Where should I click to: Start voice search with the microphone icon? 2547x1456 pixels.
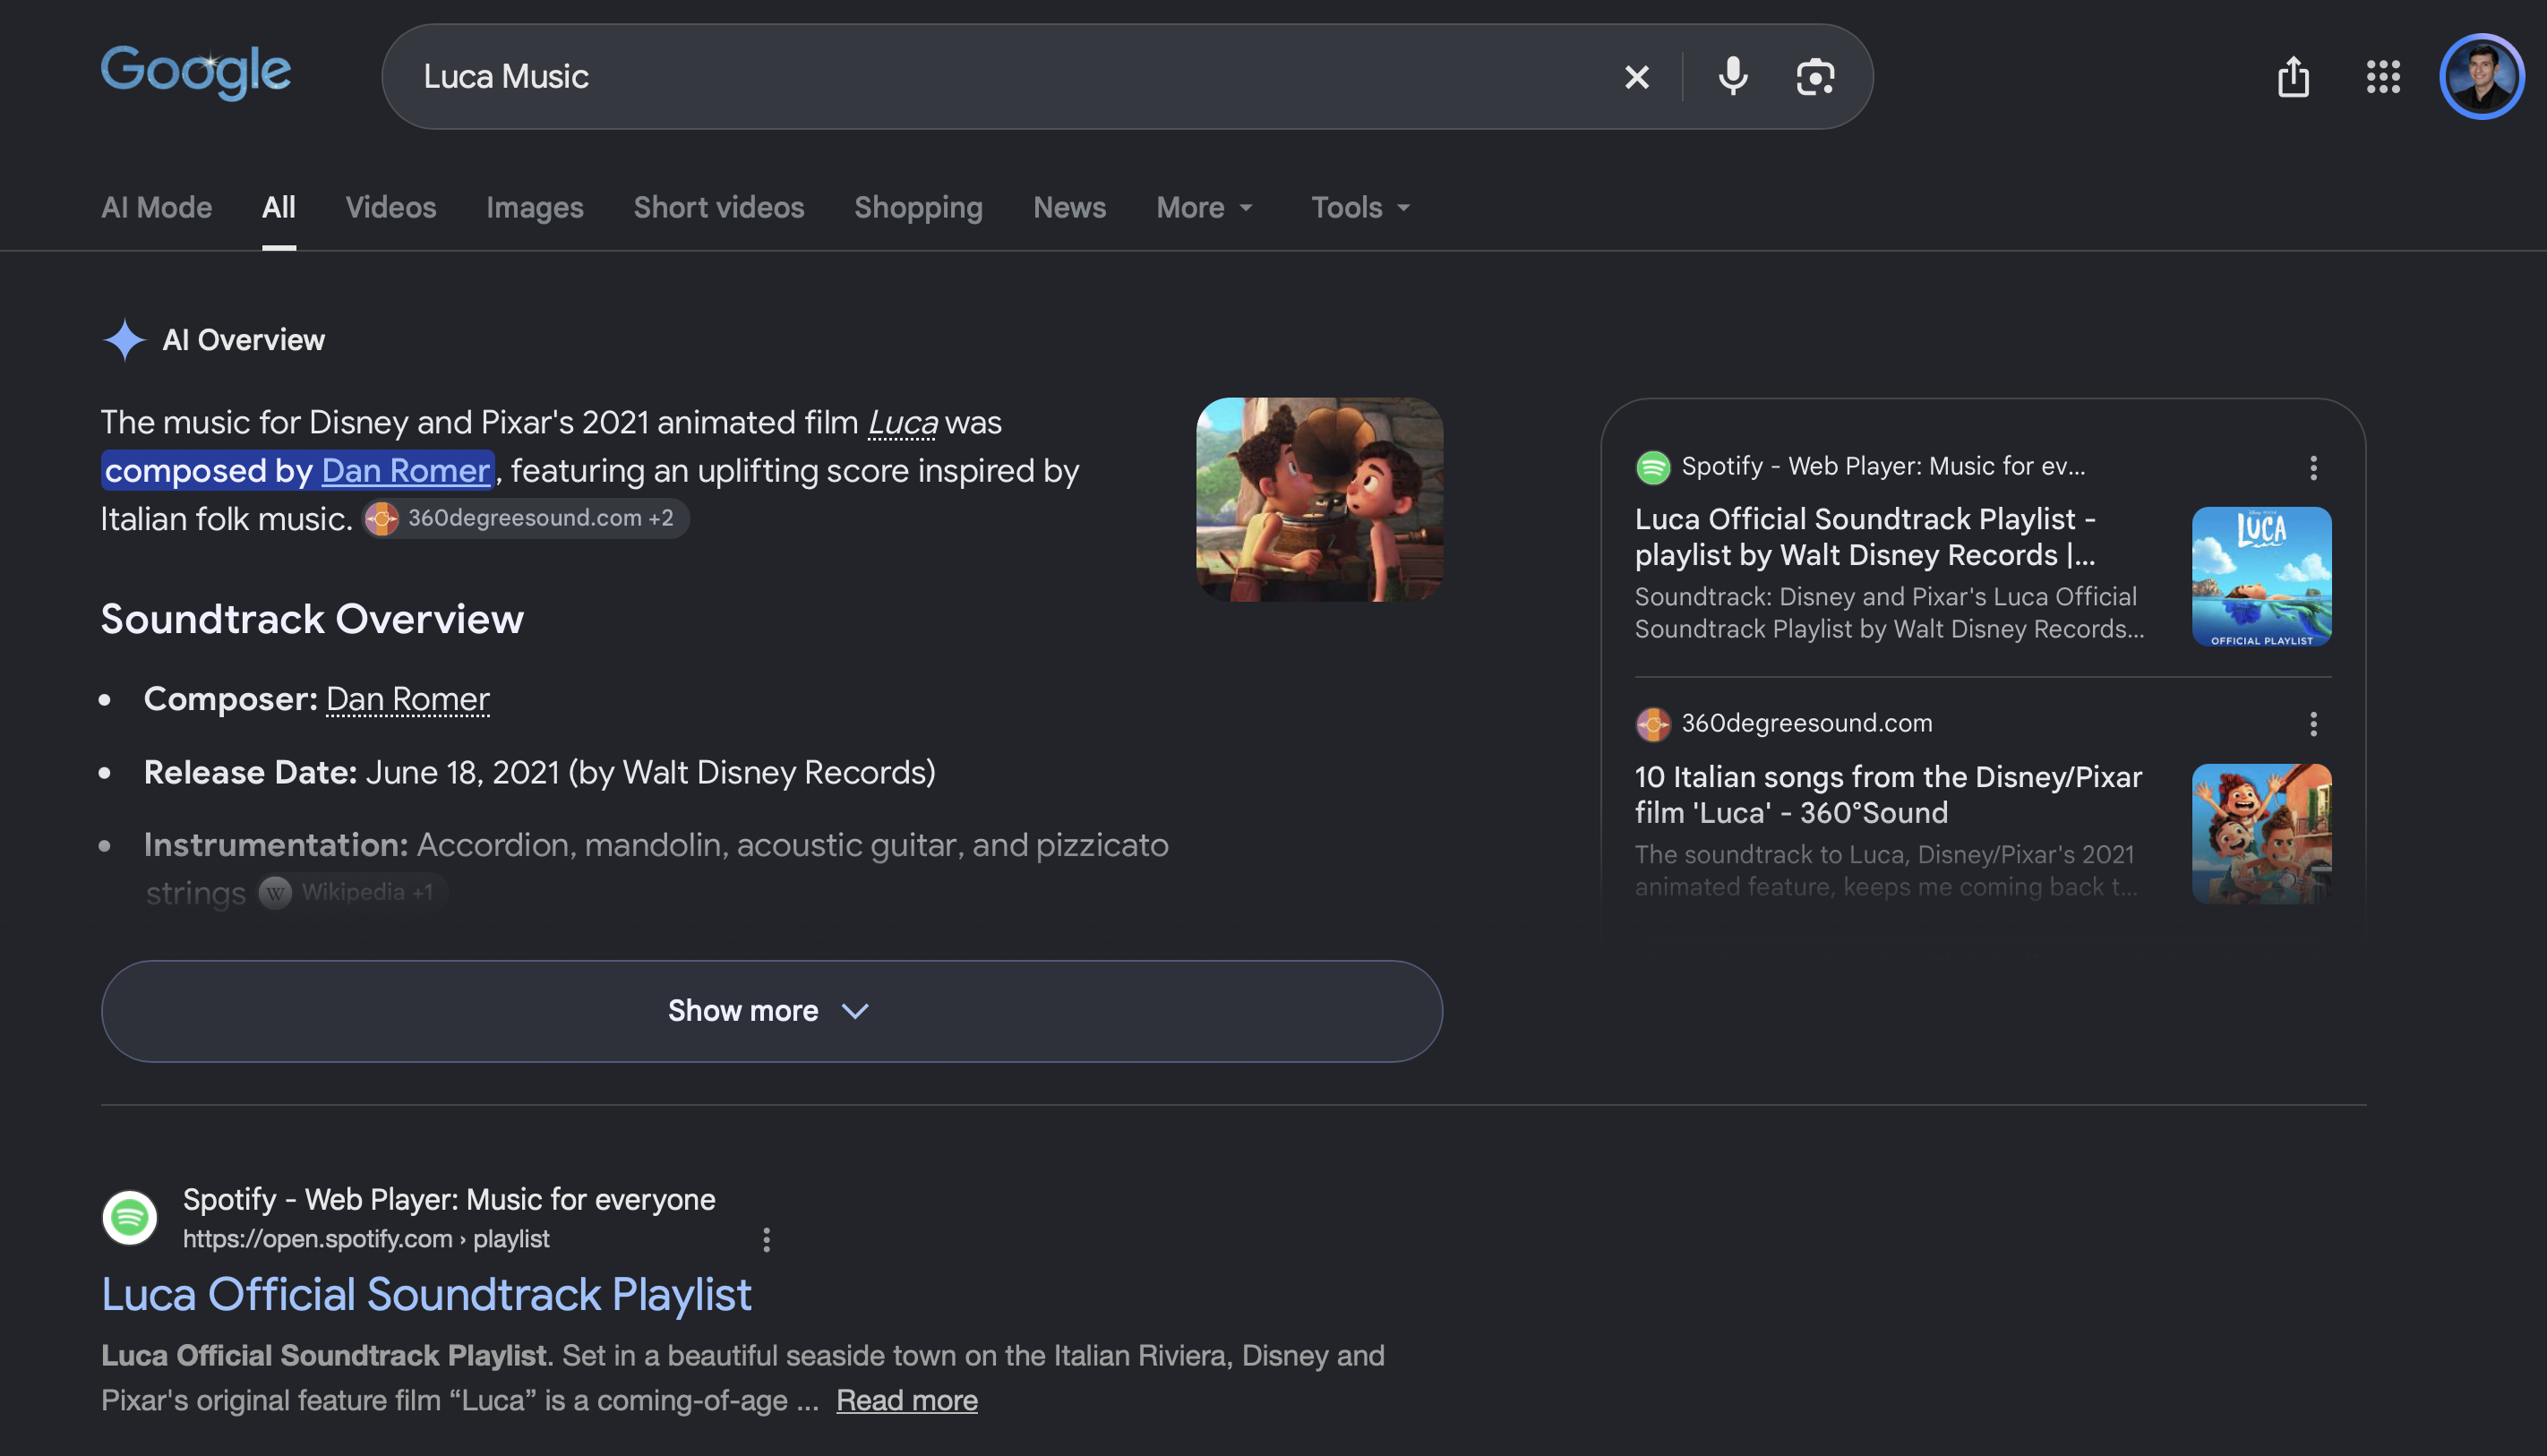coord(1733,77)
